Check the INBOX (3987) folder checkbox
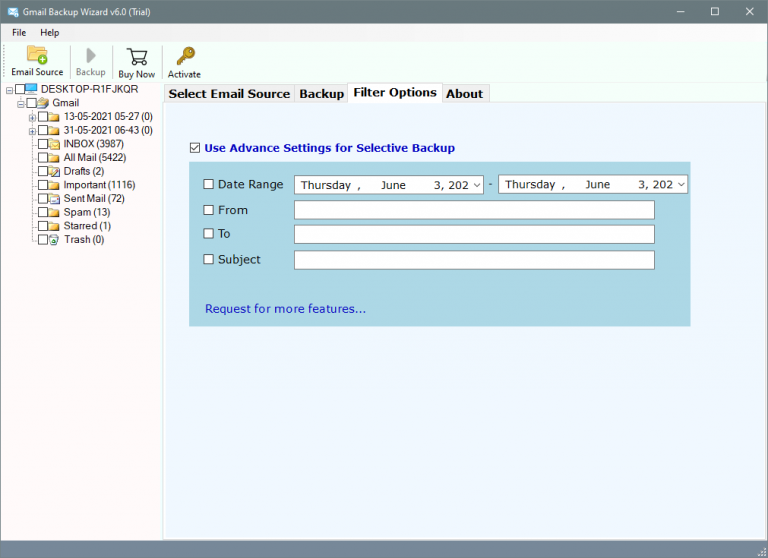The width and height of the screenshot is (768, 558). [43, 144]
